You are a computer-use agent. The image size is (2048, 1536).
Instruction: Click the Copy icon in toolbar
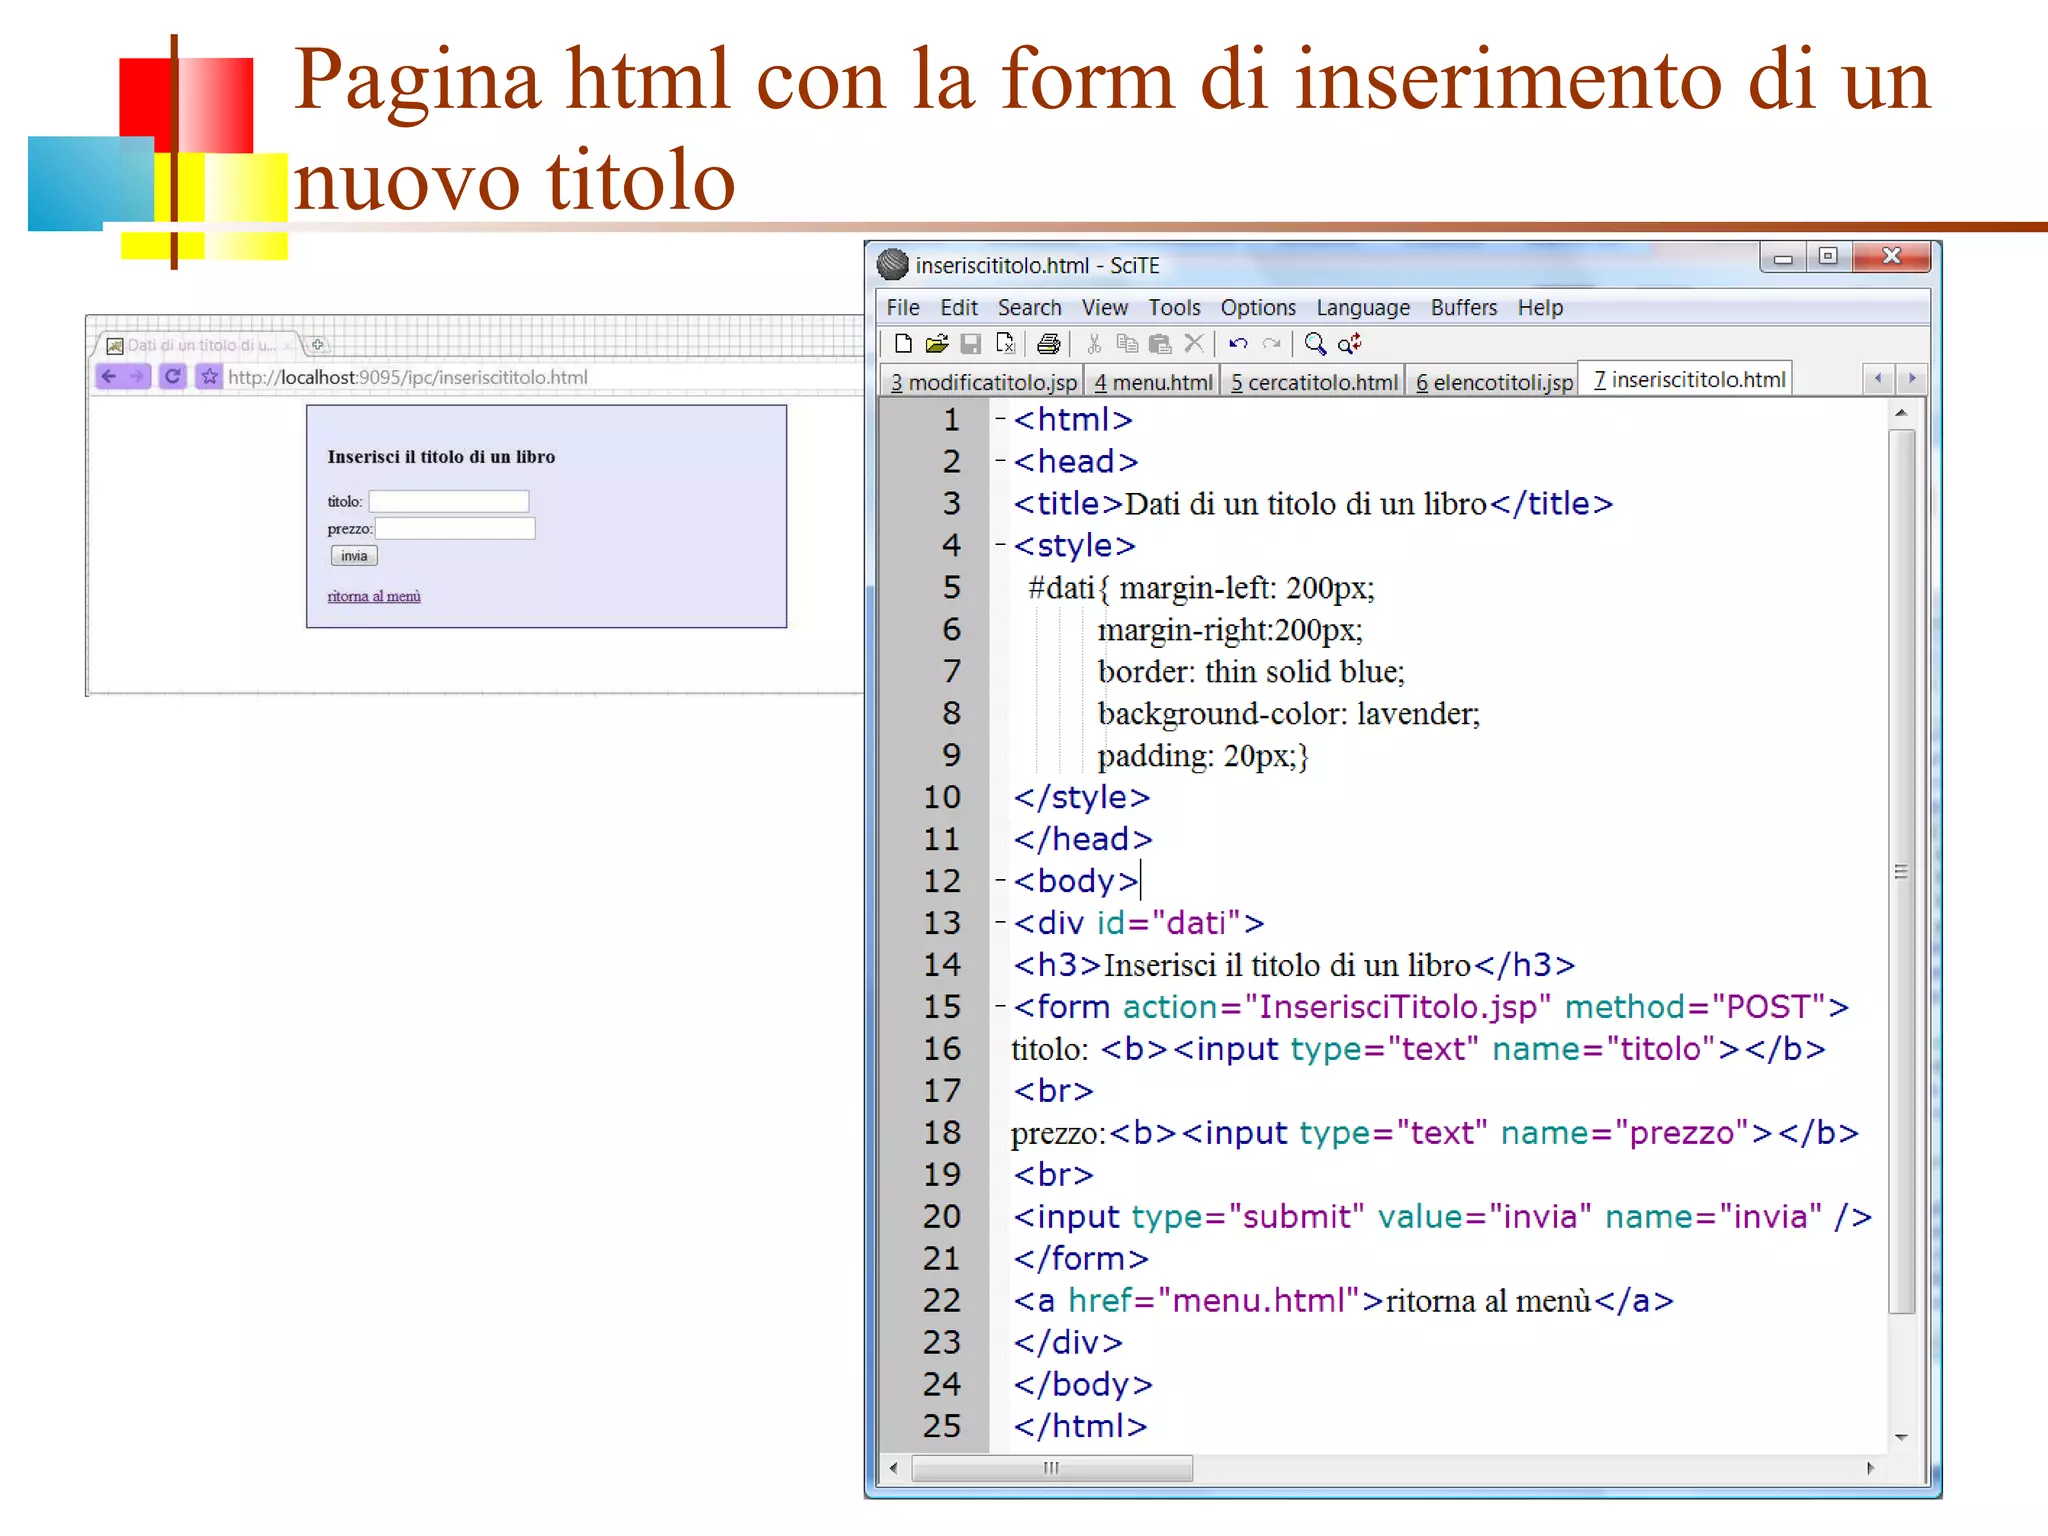tap(1127, 344)
